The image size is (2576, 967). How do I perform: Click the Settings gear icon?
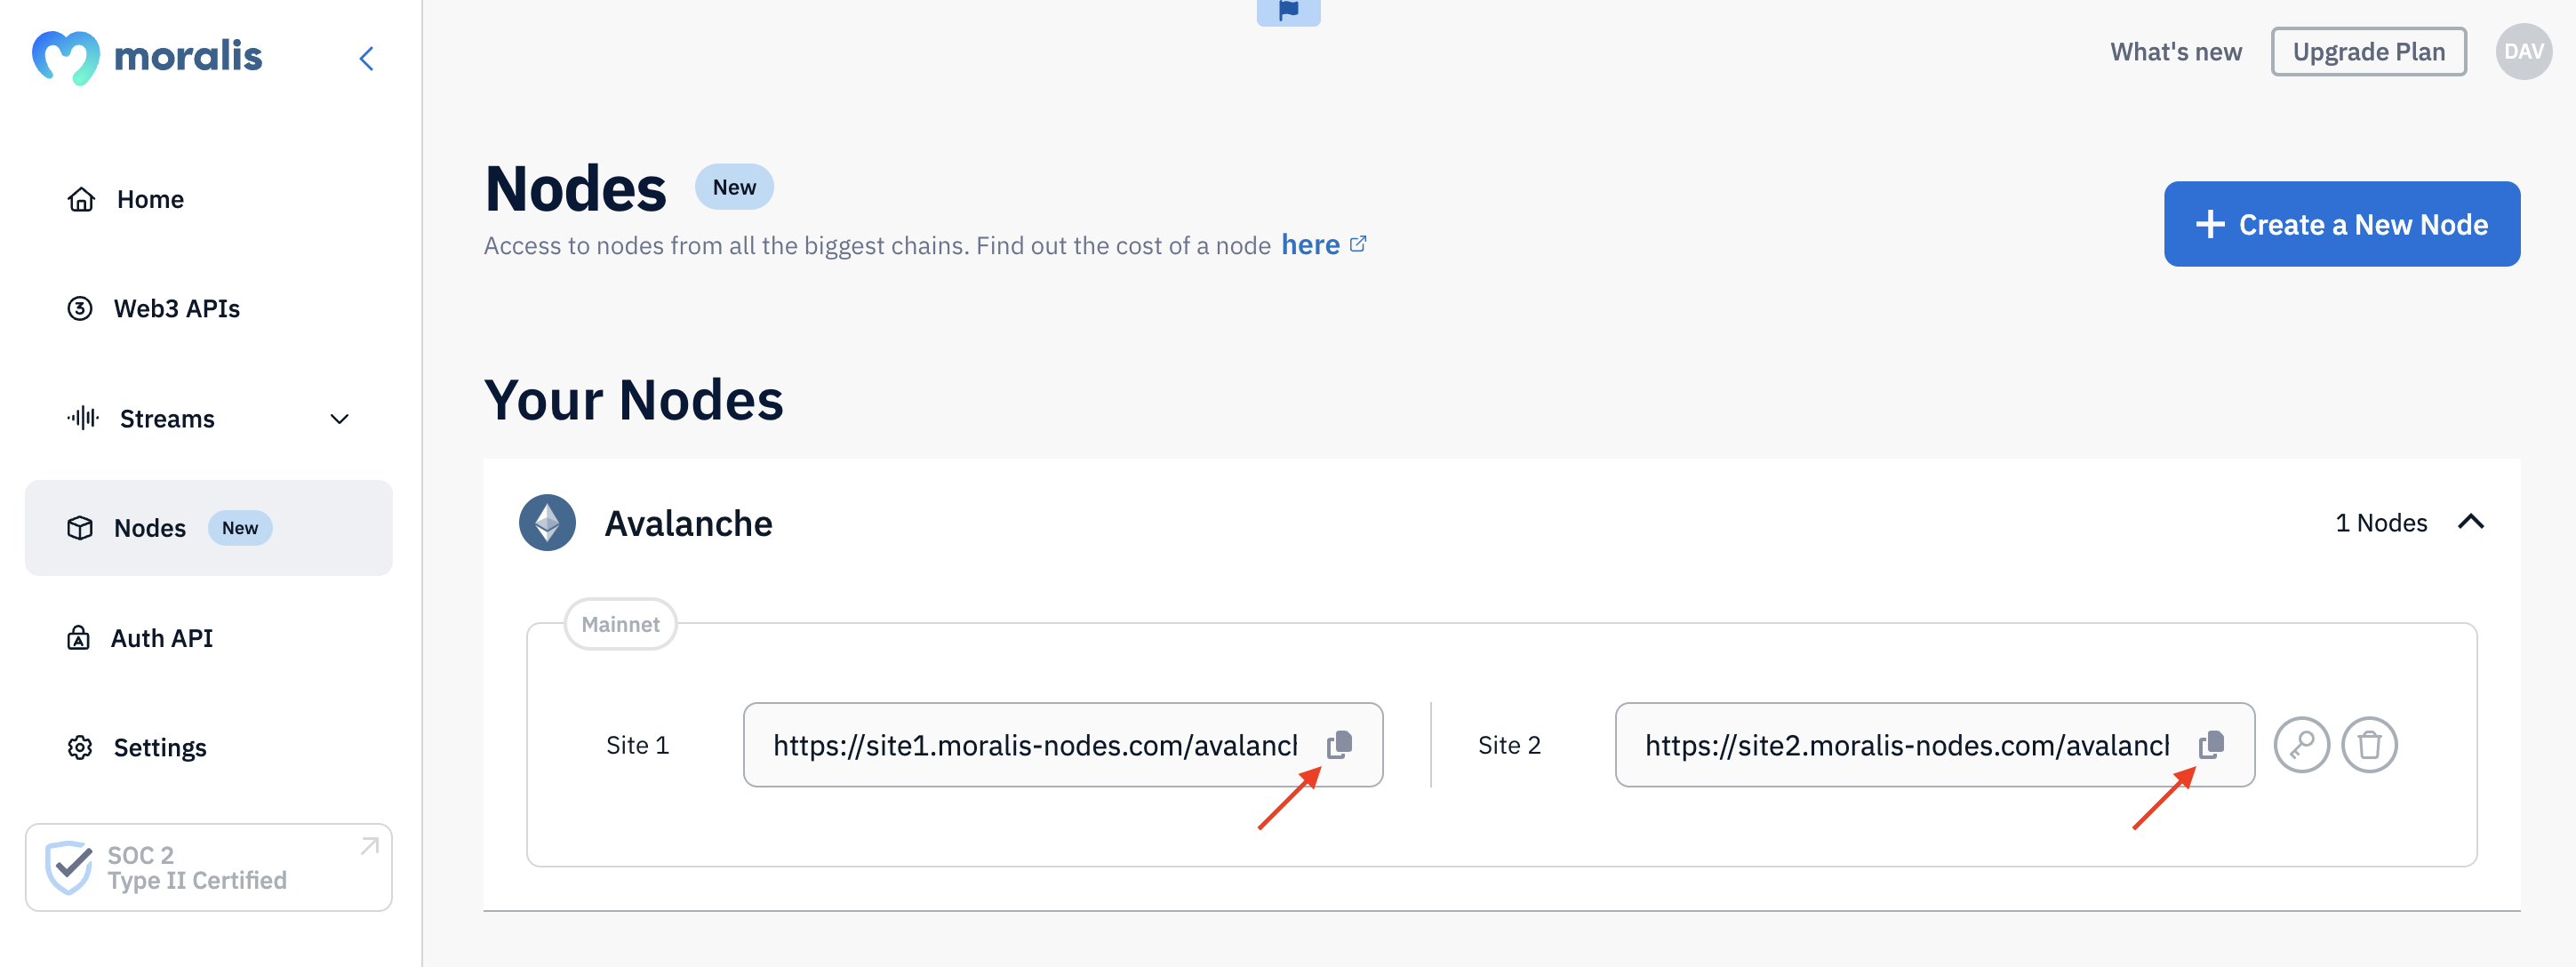pos(80,747)
